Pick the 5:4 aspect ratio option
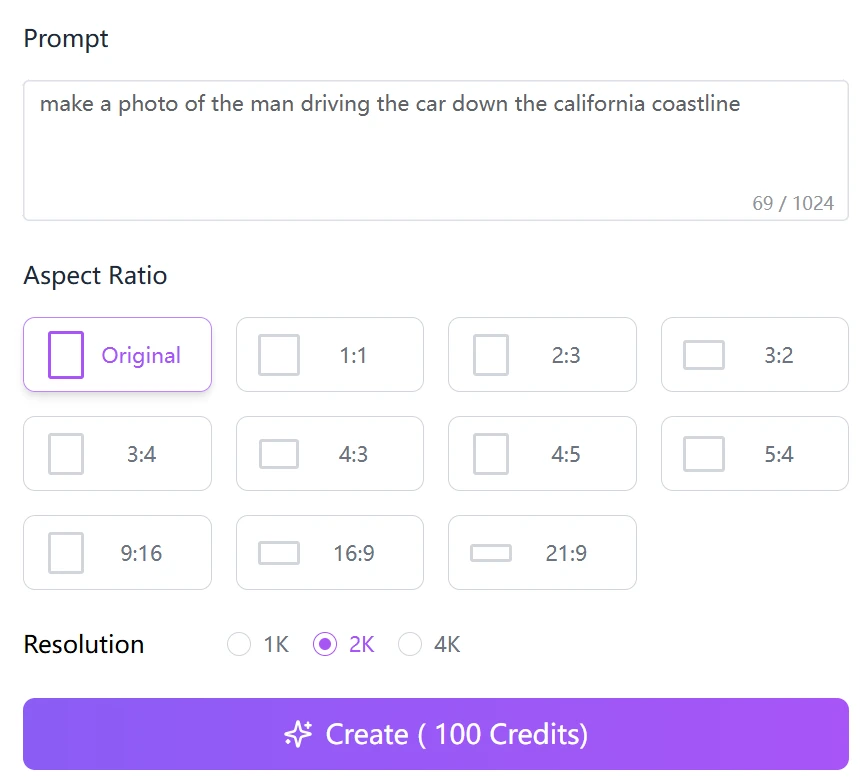Image resolution: width=862 pixels, height=784 pixels. click(x=755, y=454)
